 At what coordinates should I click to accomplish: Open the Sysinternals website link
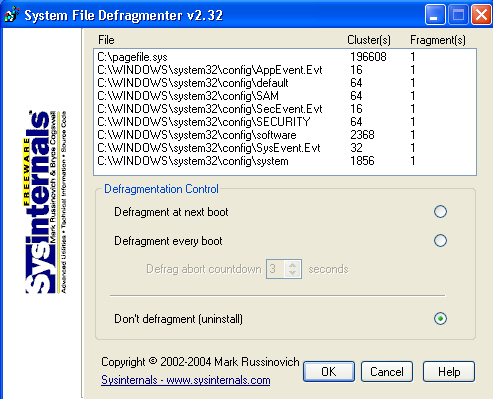click(186, 380)
